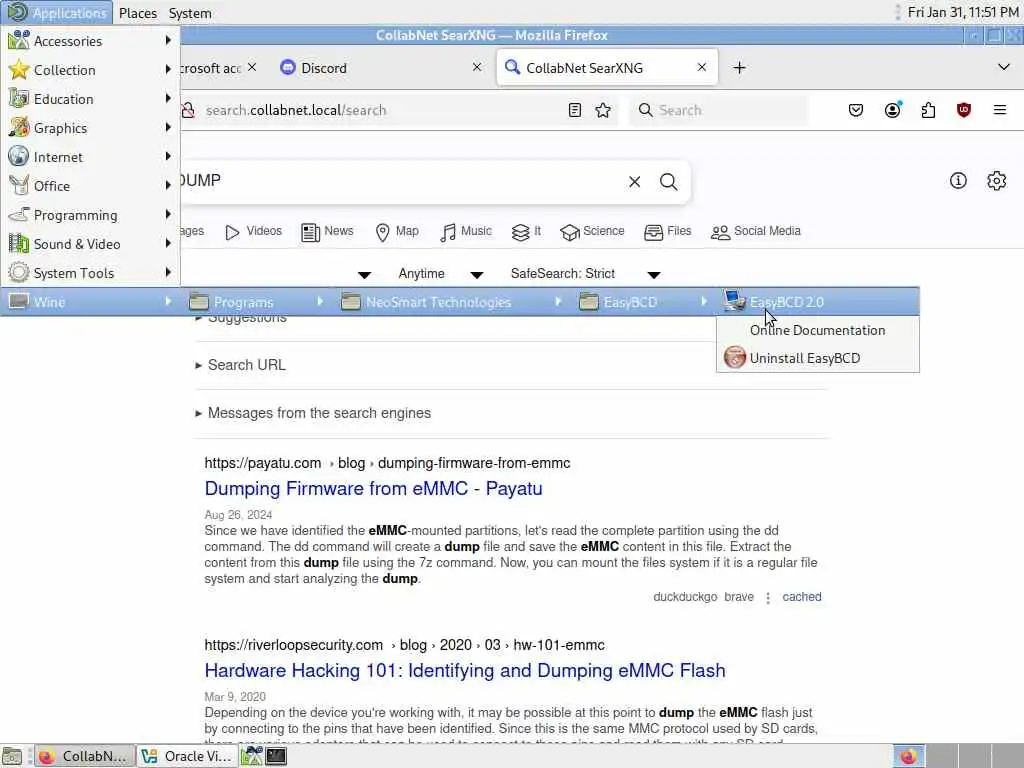Open the Internet menu category
Screen dimensions: 1024x768
pyautogui.click(x=90, y=157)
